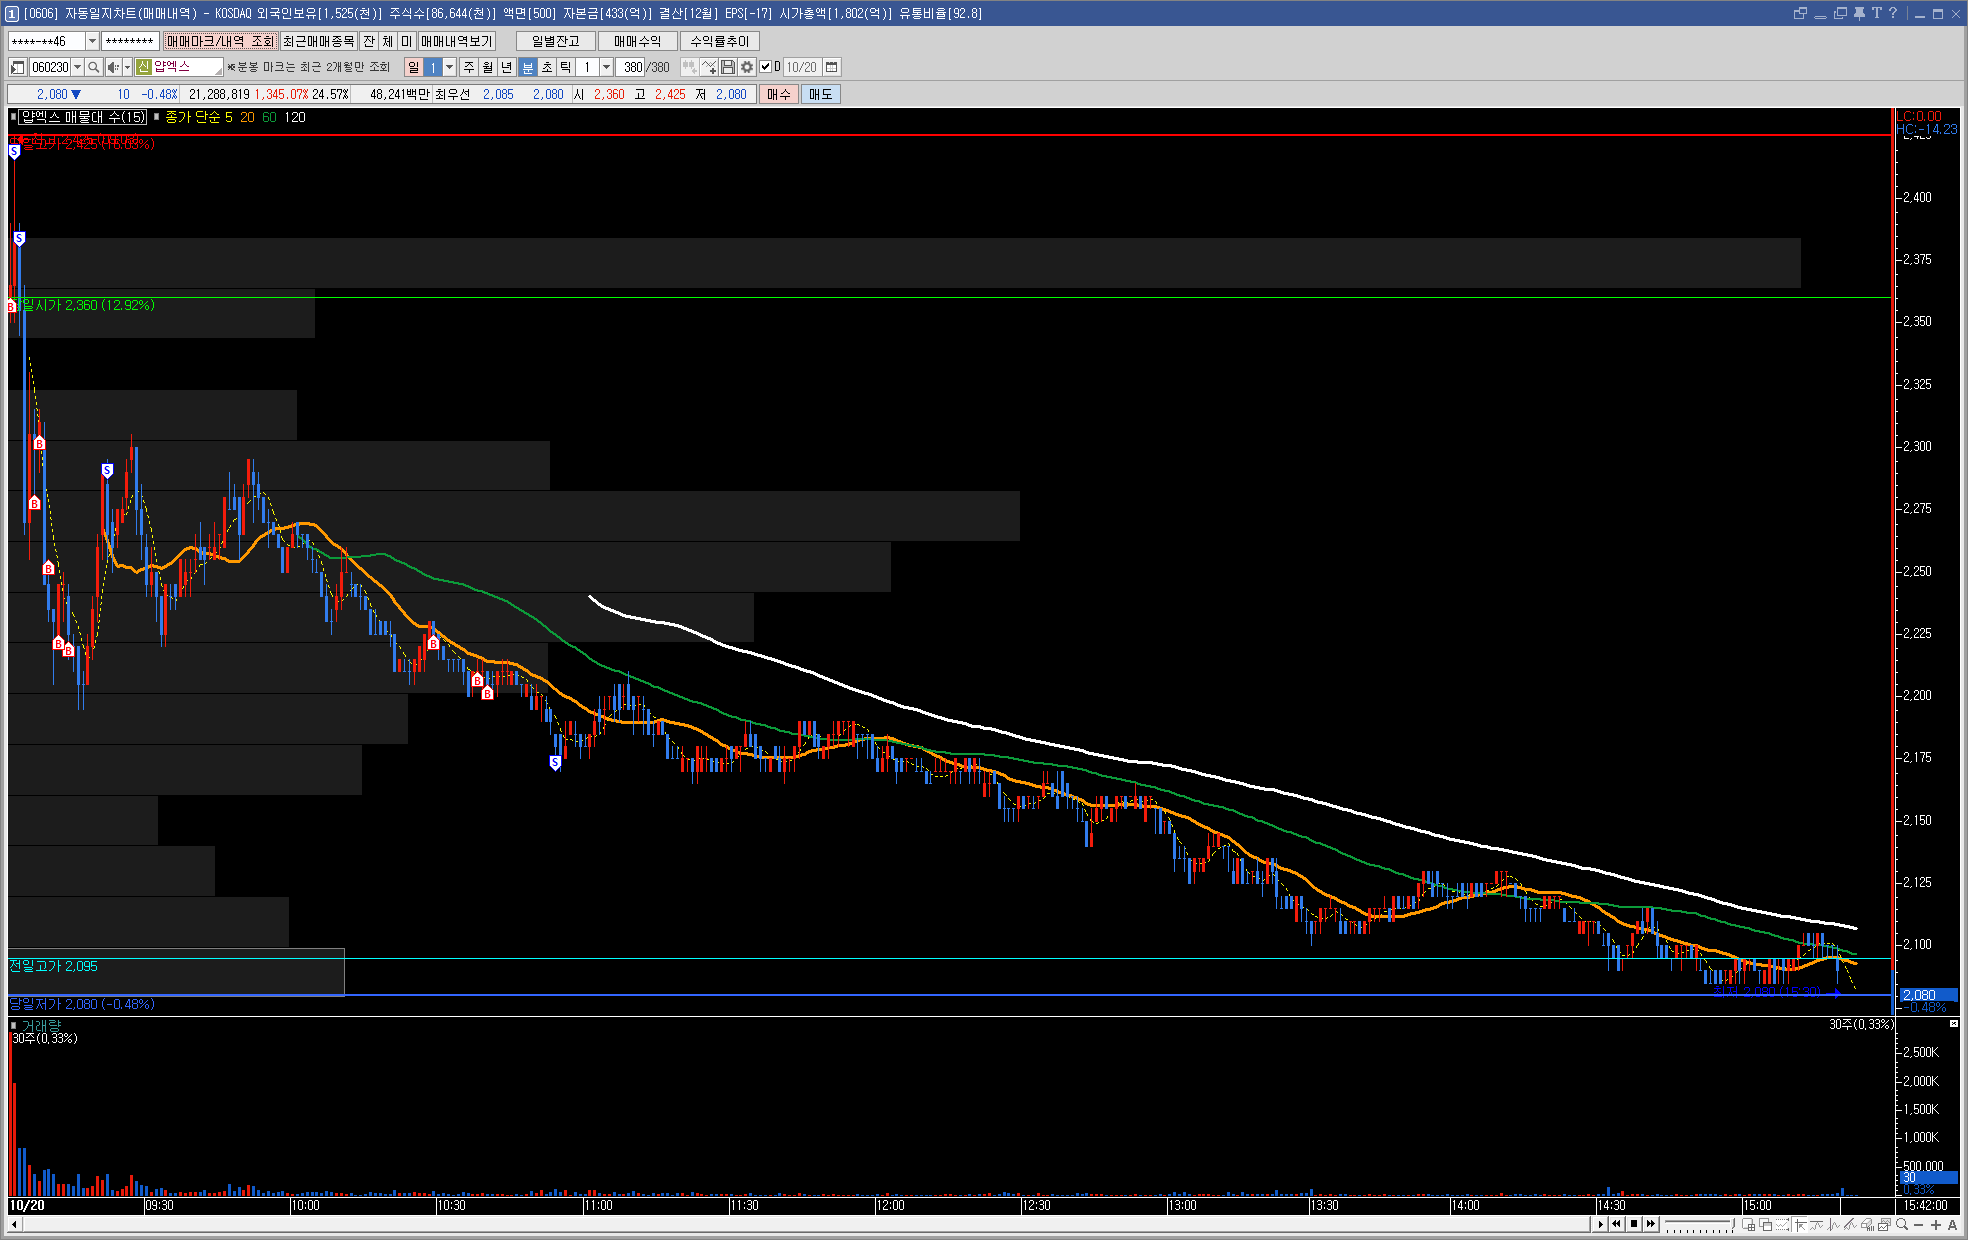Expand the stock code 060230 dropdown
1968x1240 pixels.
click(x=78, y=67)
